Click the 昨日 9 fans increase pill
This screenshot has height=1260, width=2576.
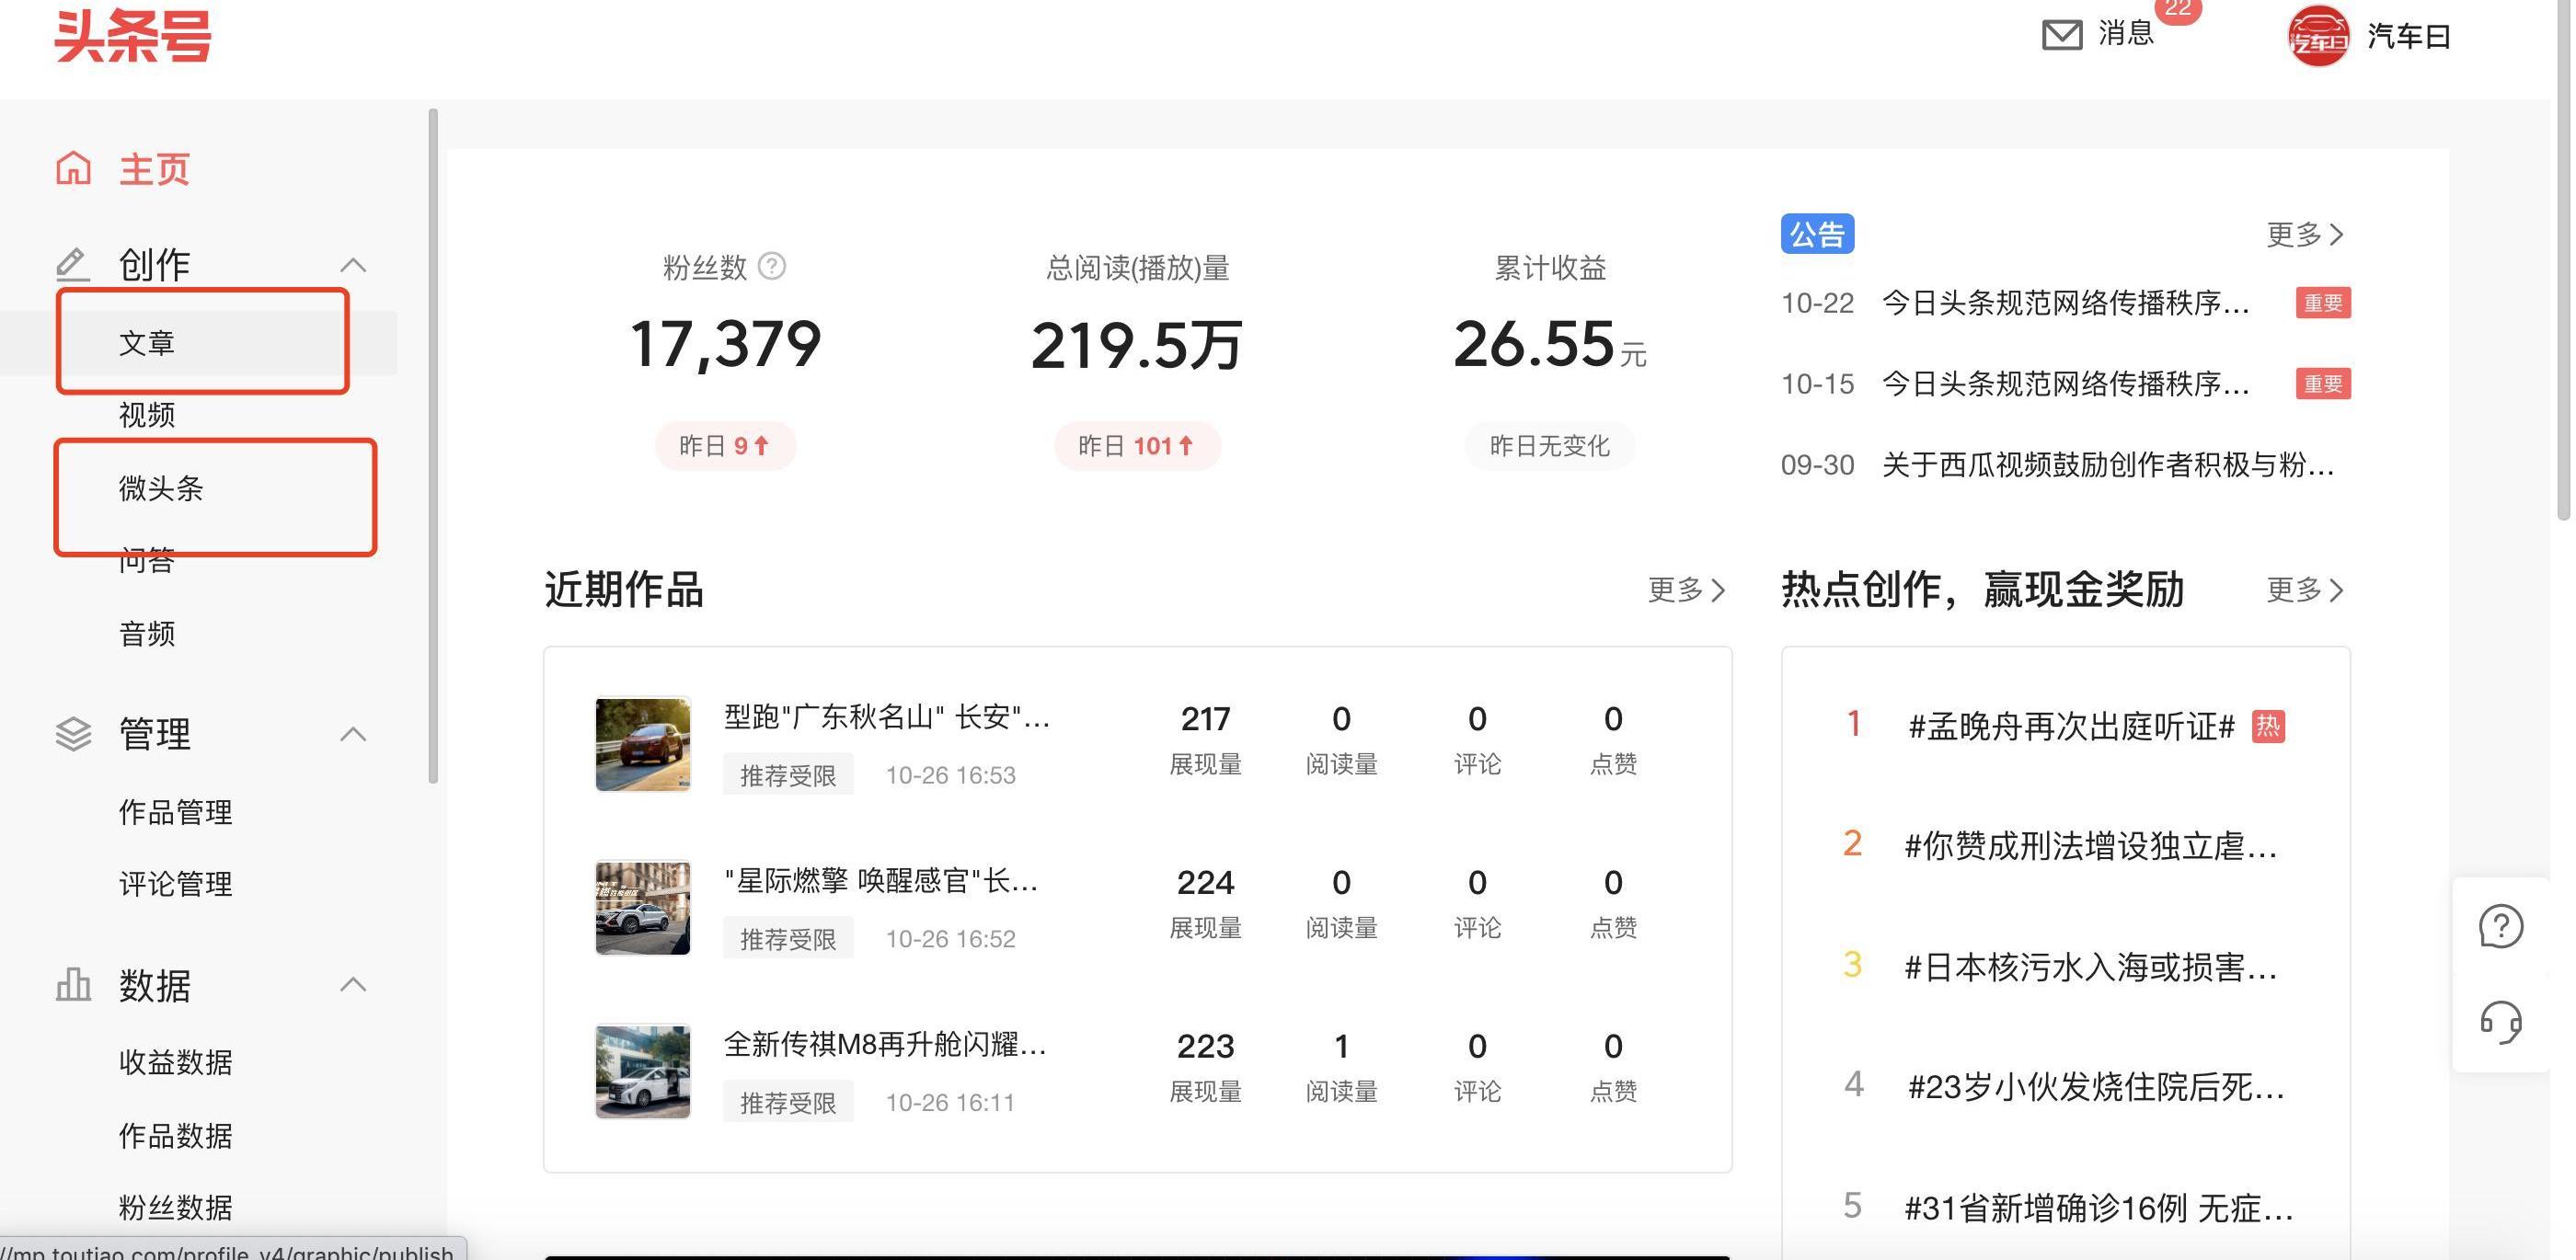click(x=725, y=446)
